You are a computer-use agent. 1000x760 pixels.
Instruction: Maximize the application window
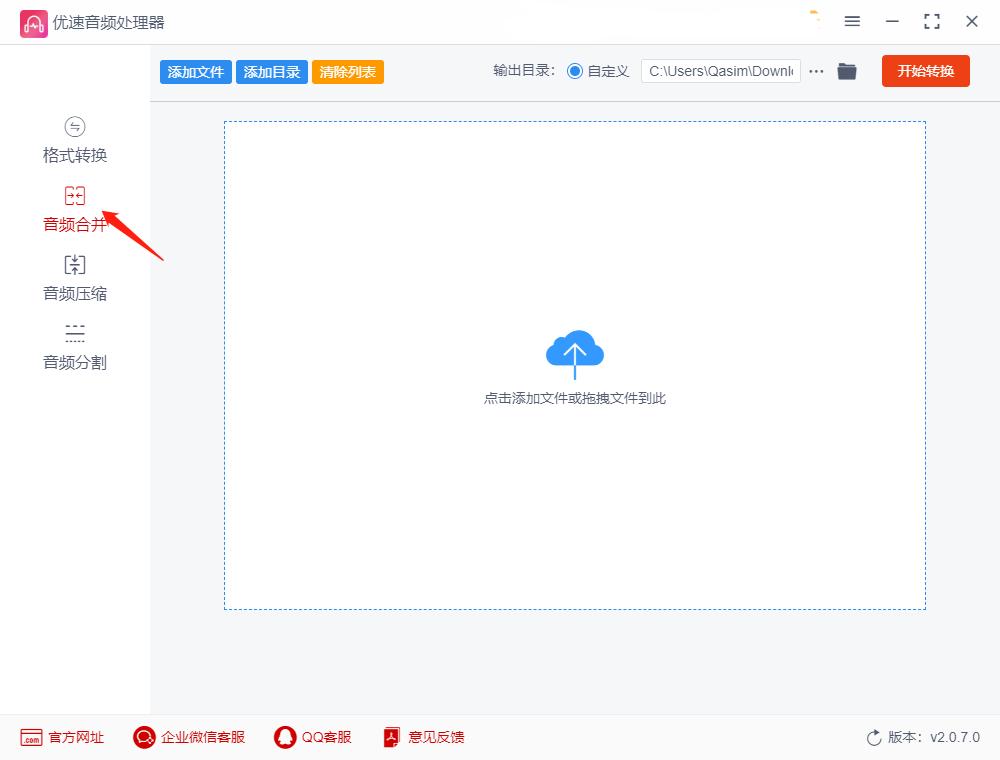(x=932, y=22)
